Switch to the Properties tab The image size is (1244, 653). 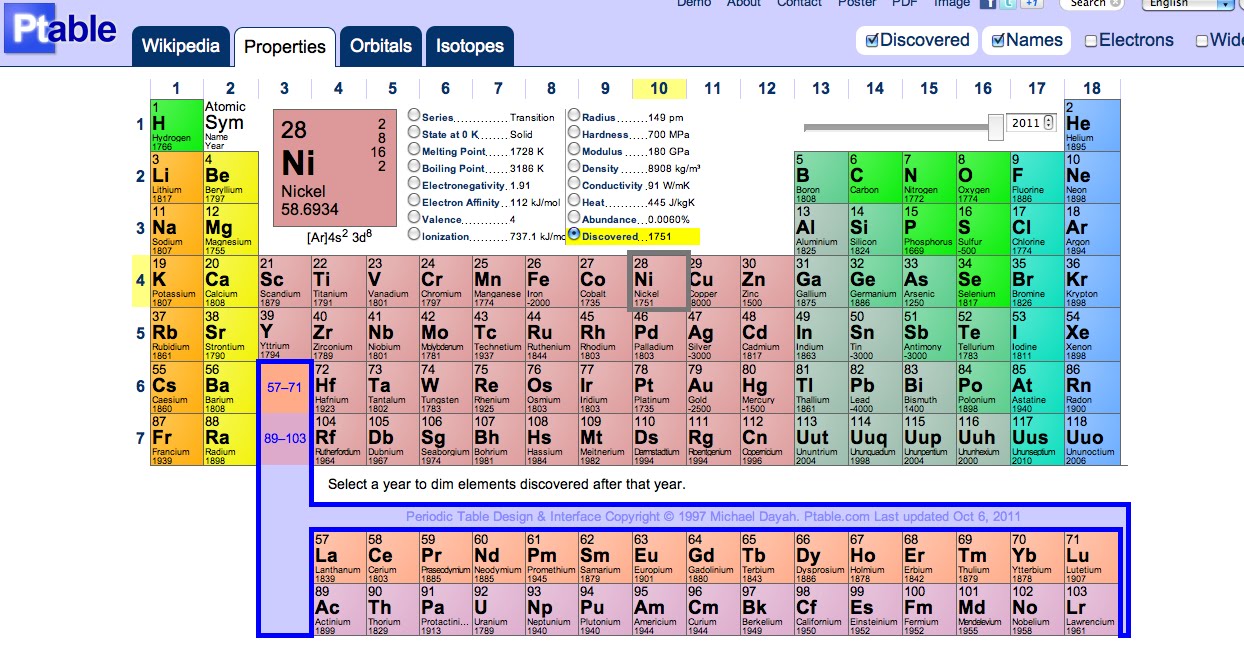(285, 47)
